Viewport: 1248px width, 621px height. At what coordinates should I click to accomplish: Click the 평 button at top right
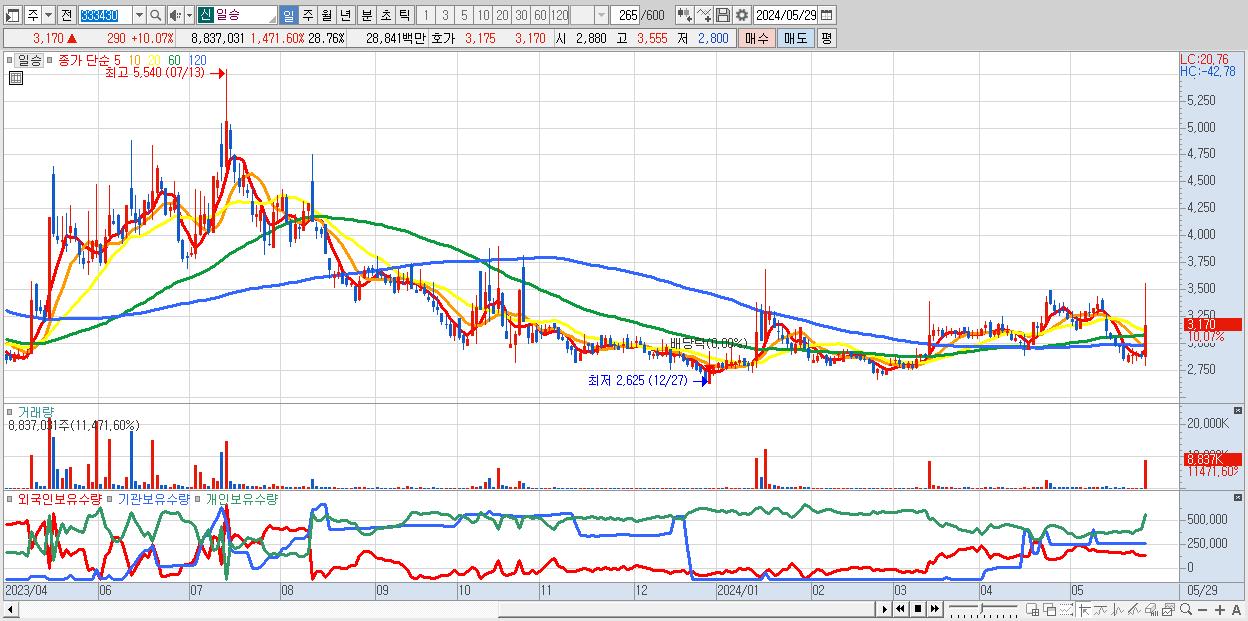[x=826, y=38]
